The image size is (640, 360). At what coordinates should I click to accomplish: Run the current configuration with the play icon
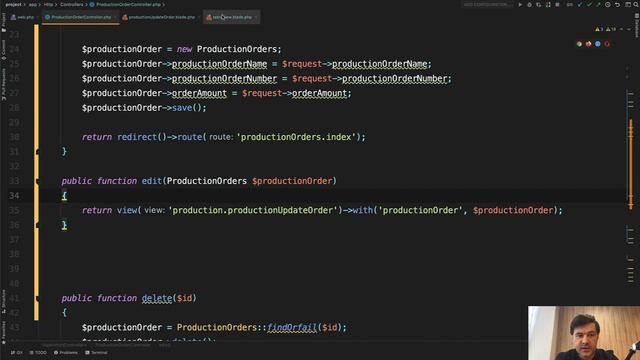(x=520, y=4)
